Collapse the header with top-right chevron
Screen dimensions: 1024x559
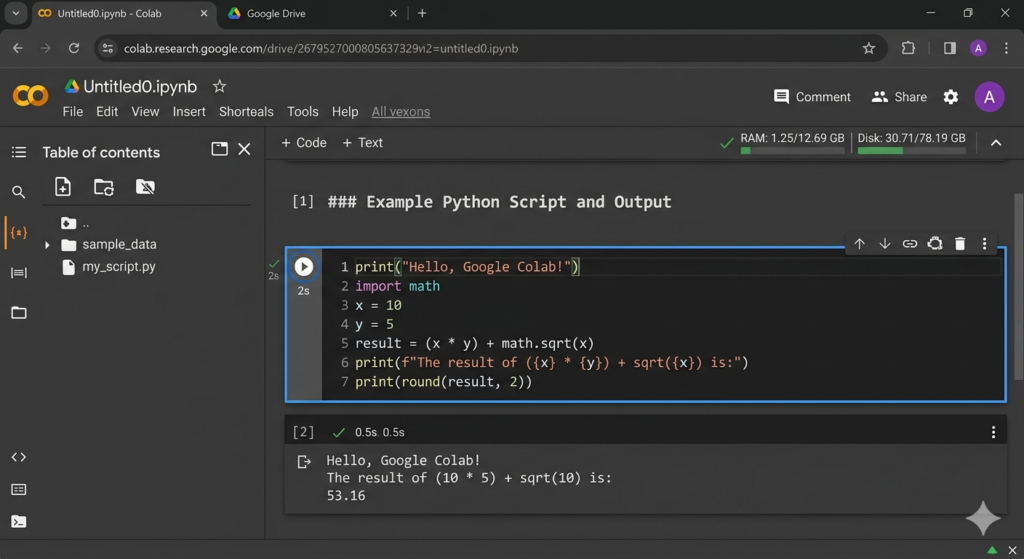[x=995, y=143]
